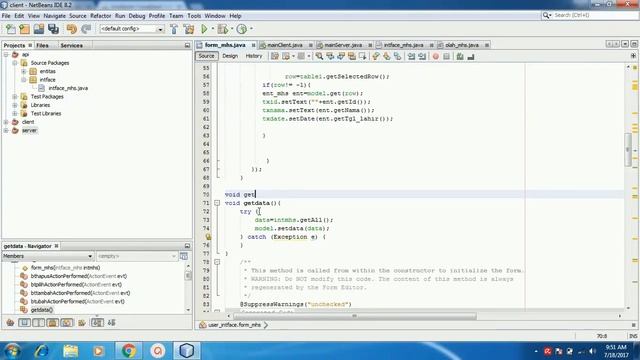Switch editor to Design view
Image resolution: width=640 pixels, height=360 pixels.
click(x=230, y=56)
